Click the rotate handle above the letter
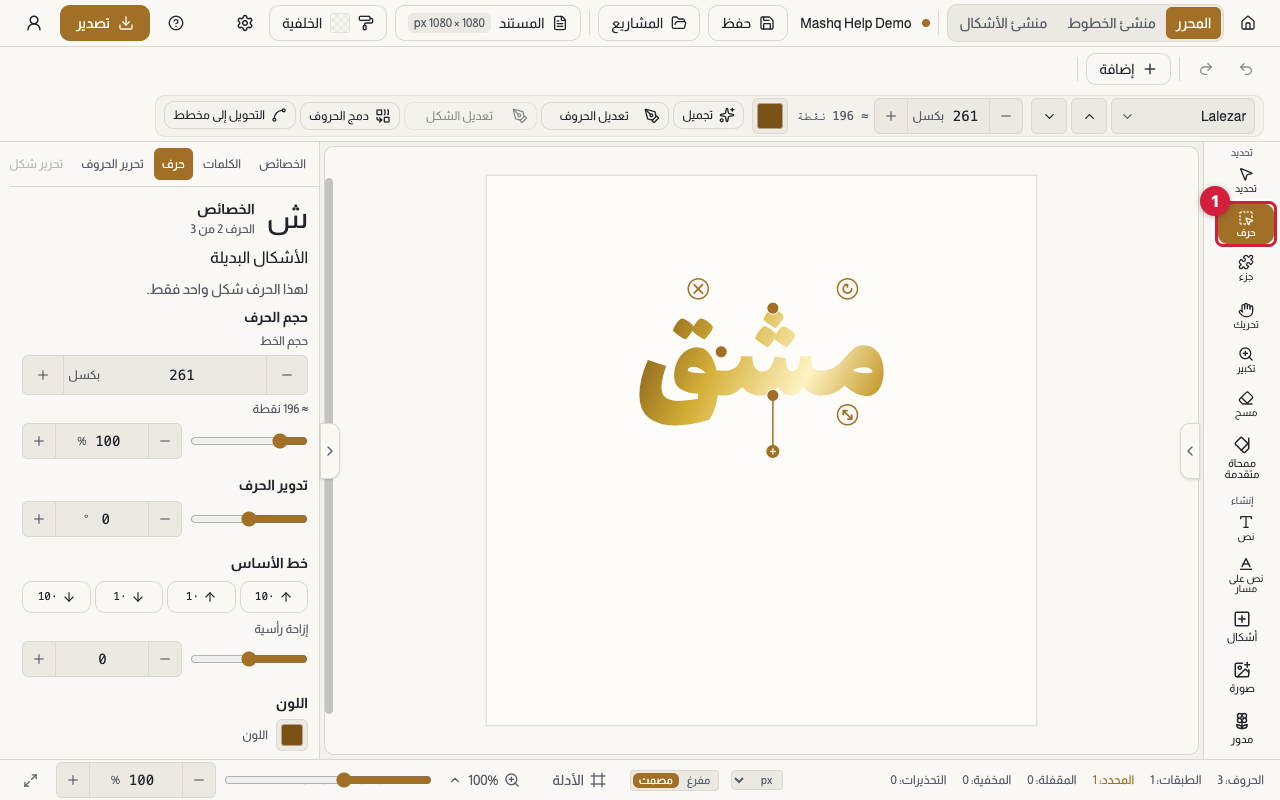This screenshot has width=1280, height=800. (x=847, y=289)
